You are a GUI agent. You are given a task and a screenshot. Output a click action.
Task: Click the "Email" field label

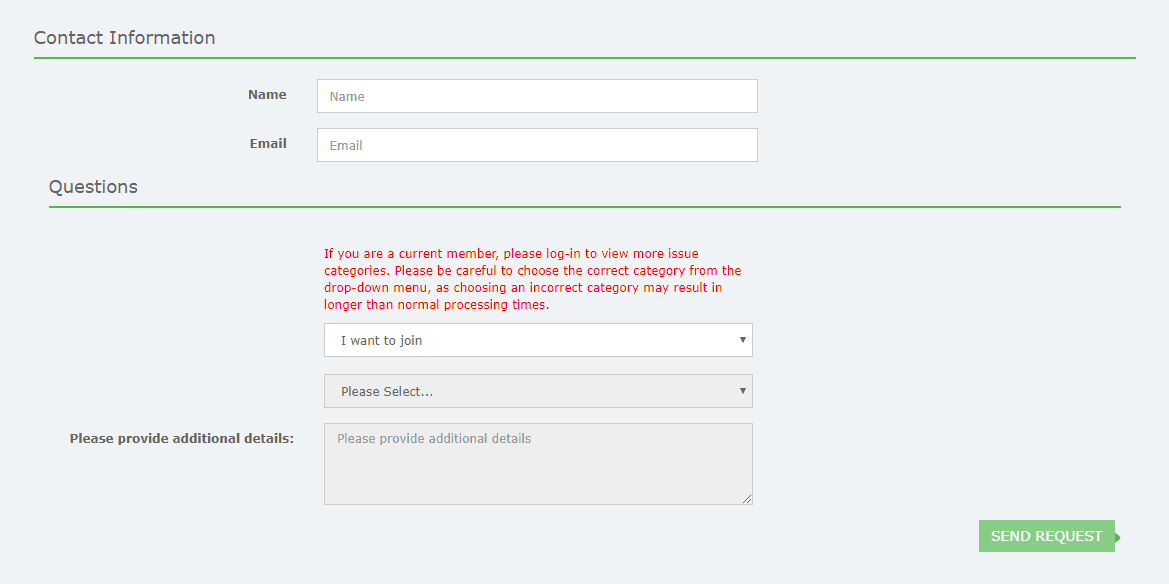(x=268, y=144)
